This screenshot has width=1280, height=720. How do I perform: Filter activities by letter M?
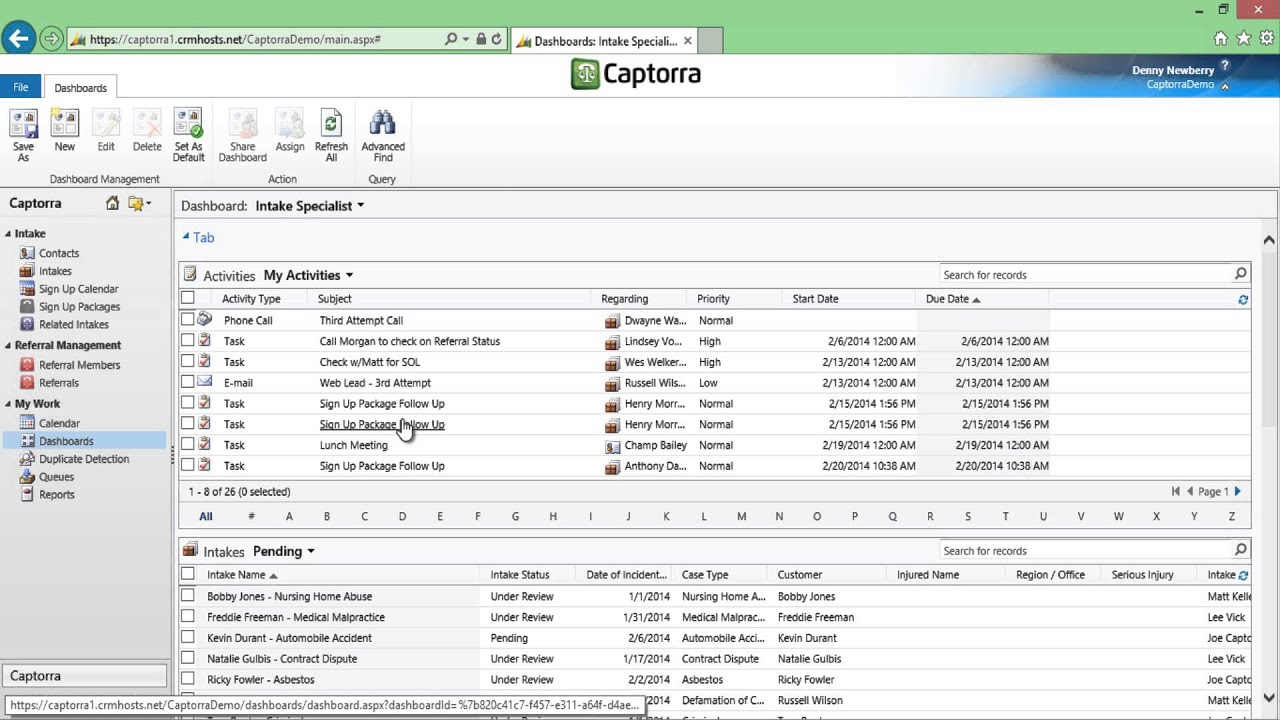click(741, 516)
